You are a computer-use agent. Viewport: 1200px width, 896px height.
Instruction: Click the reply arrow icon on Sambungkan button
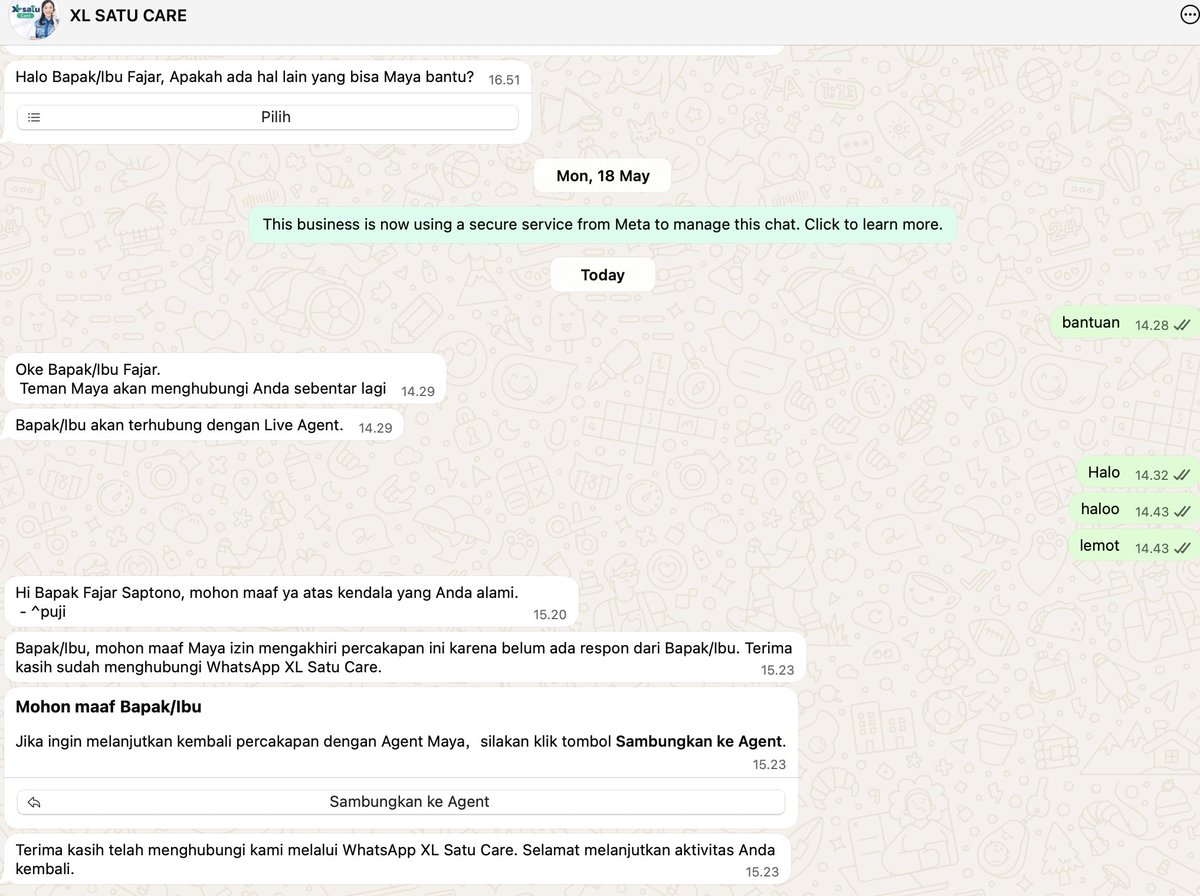coord(34,802)
